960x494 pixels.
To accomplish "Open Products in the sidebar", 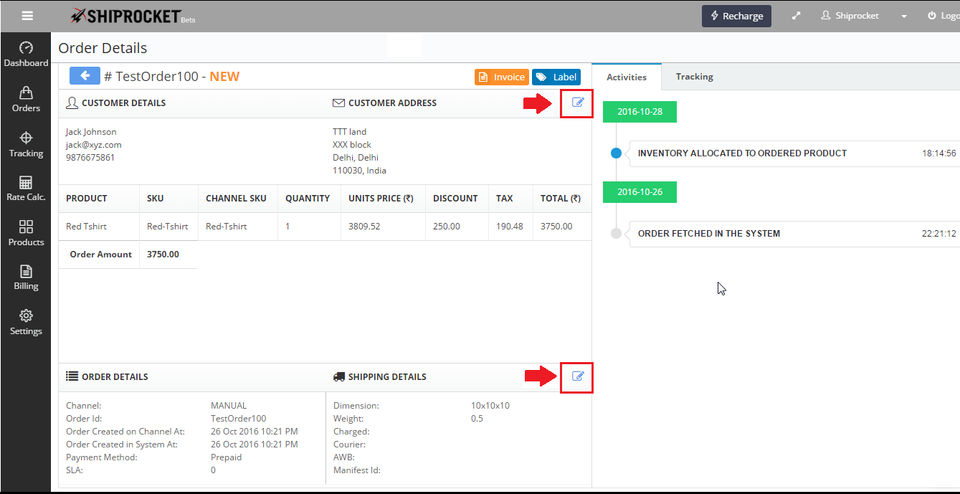I will (26, 233).
